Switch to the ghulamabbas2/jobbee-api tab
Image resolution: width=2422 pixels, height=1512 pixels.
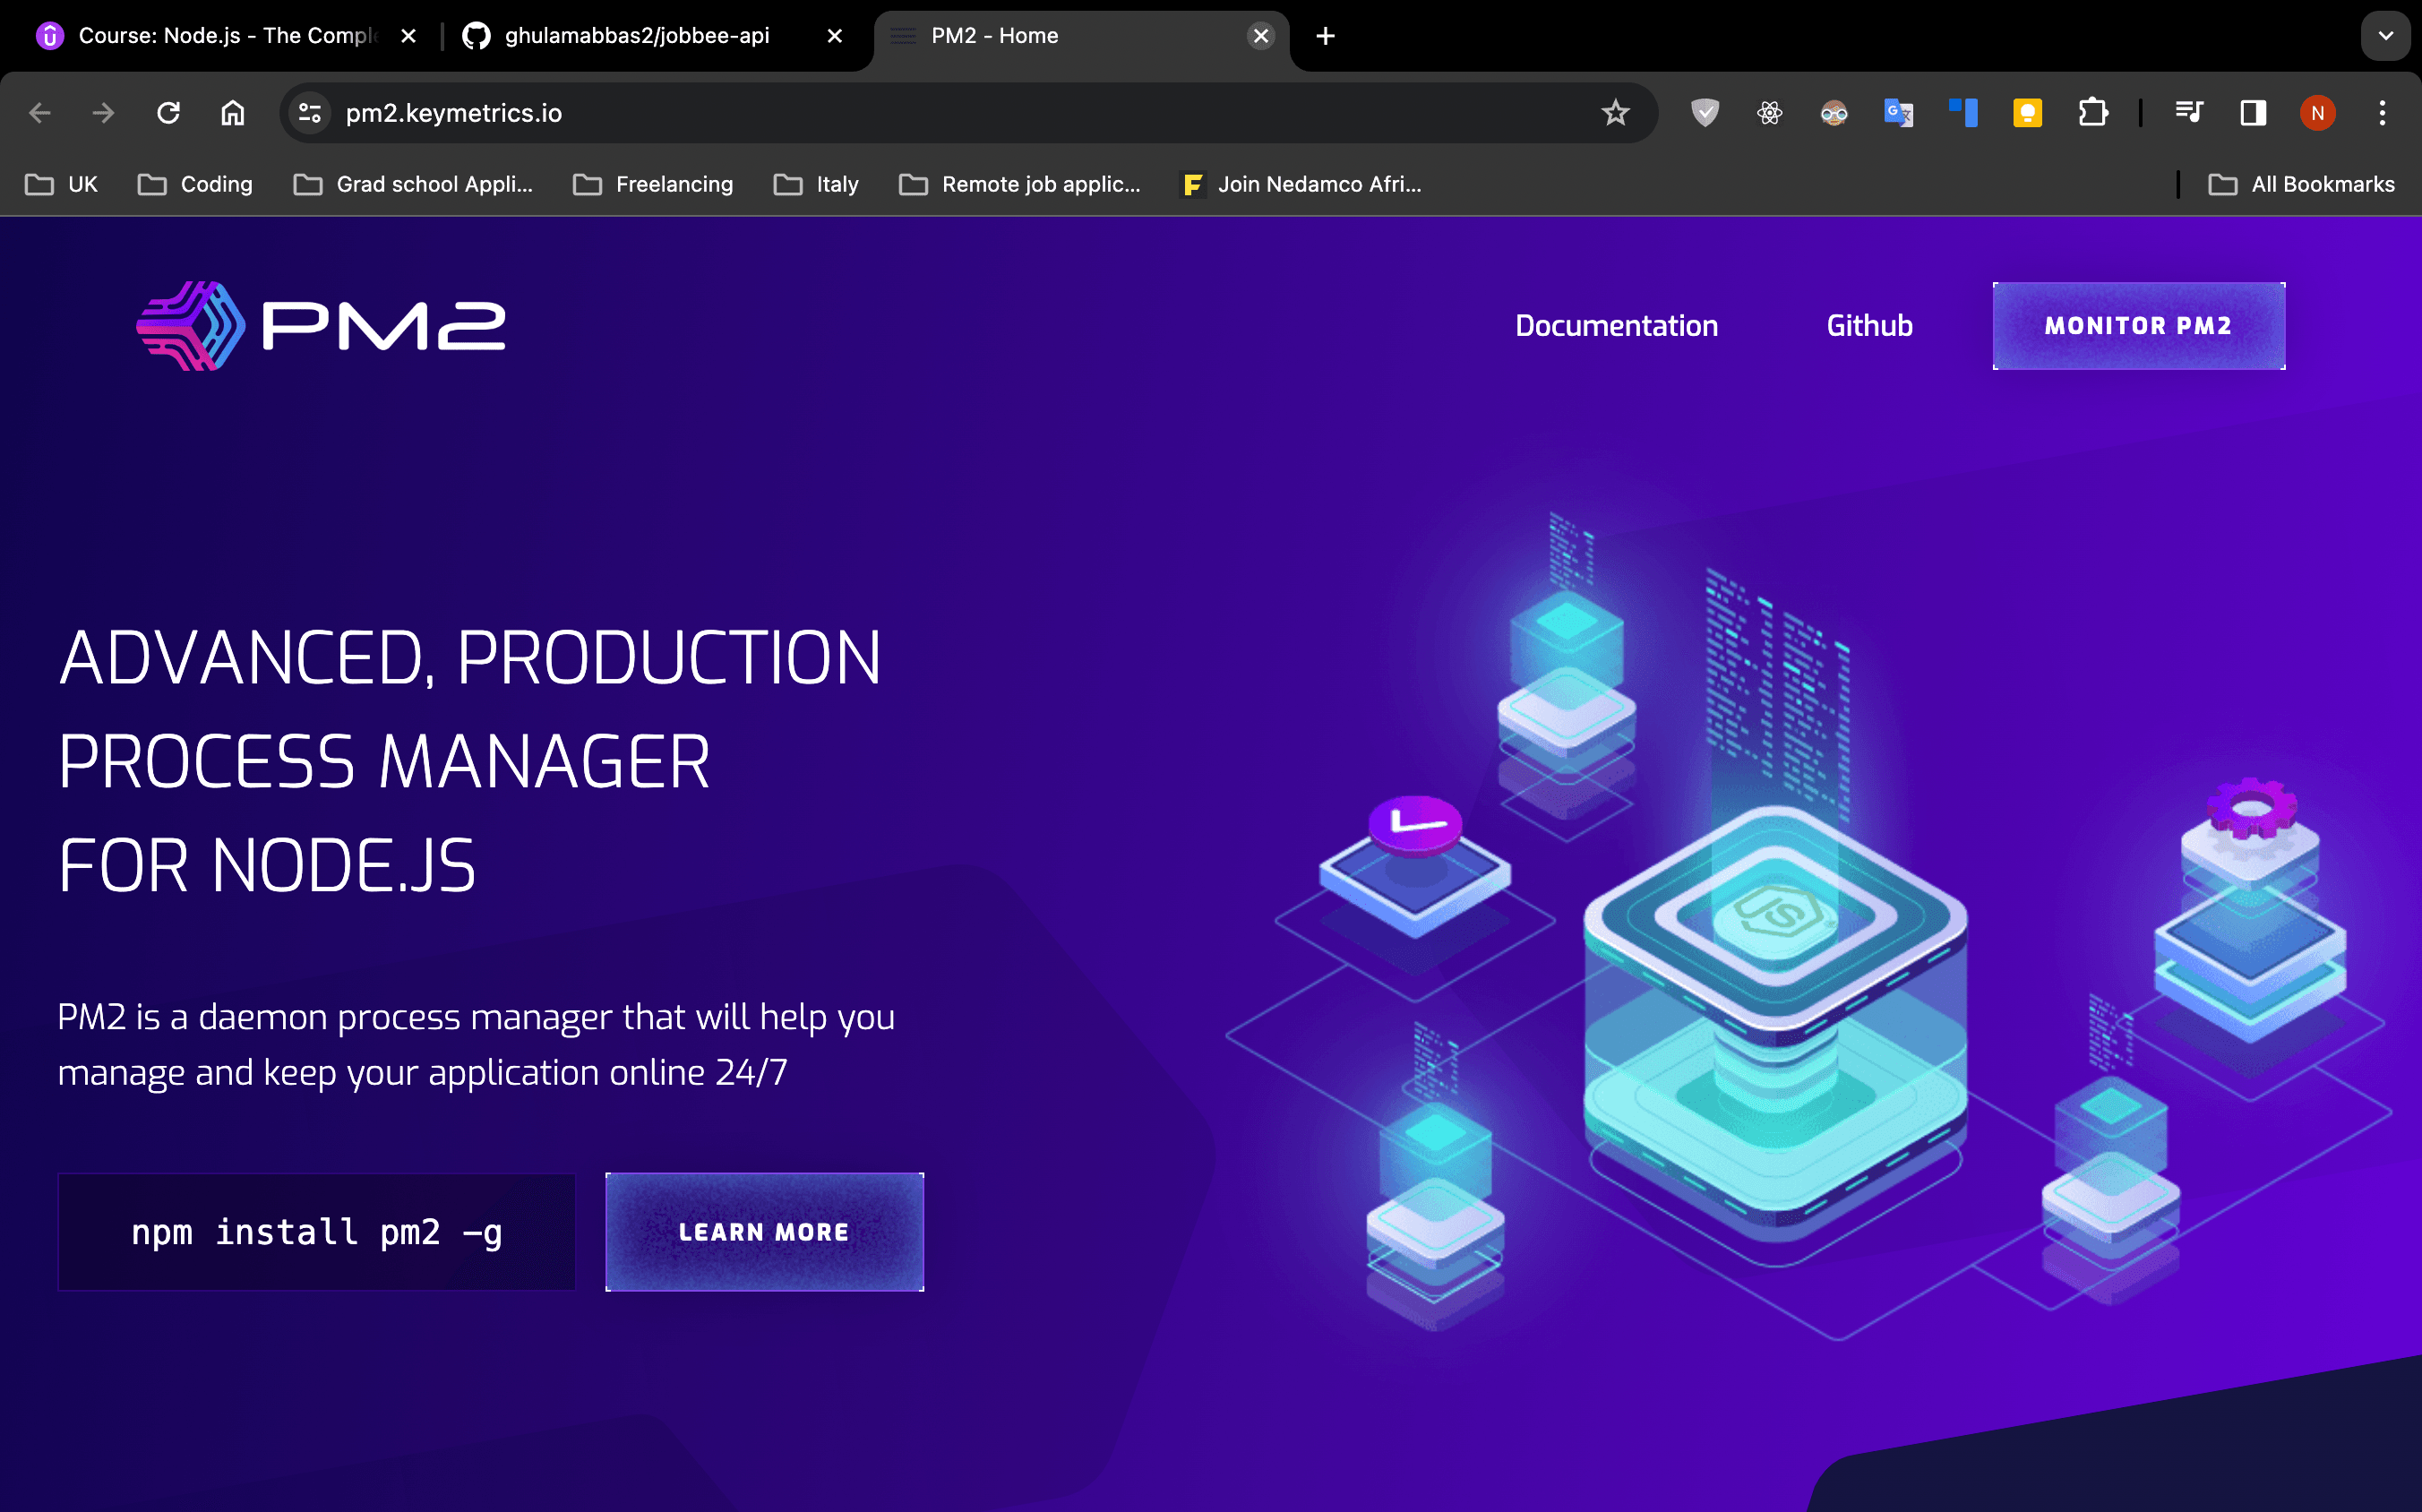click(x=637, y=36)
